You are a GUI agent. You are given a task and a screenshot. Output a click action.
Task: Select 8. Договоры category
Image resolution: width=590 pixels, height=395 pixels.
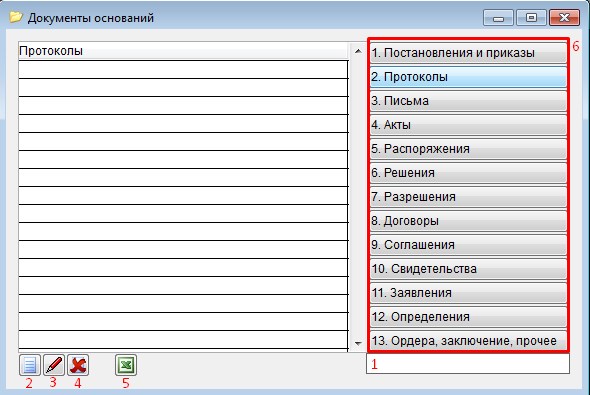(468, 221)
